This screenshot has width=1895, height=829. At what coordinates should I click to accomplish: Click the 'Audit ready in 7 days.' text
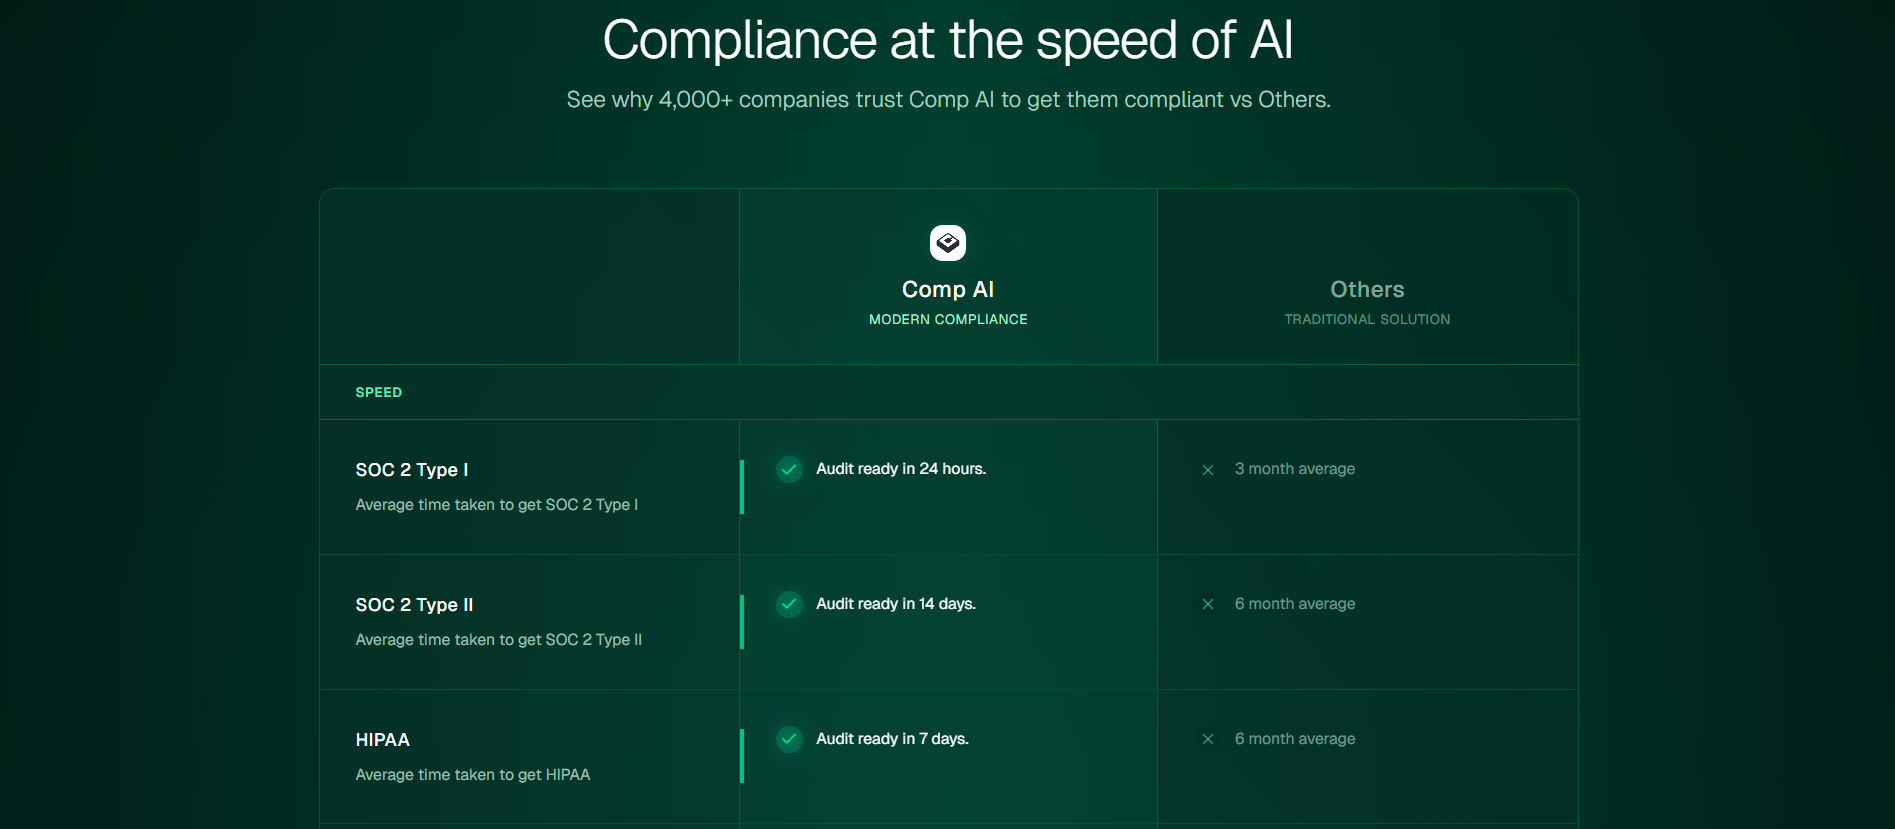[892, 739]
